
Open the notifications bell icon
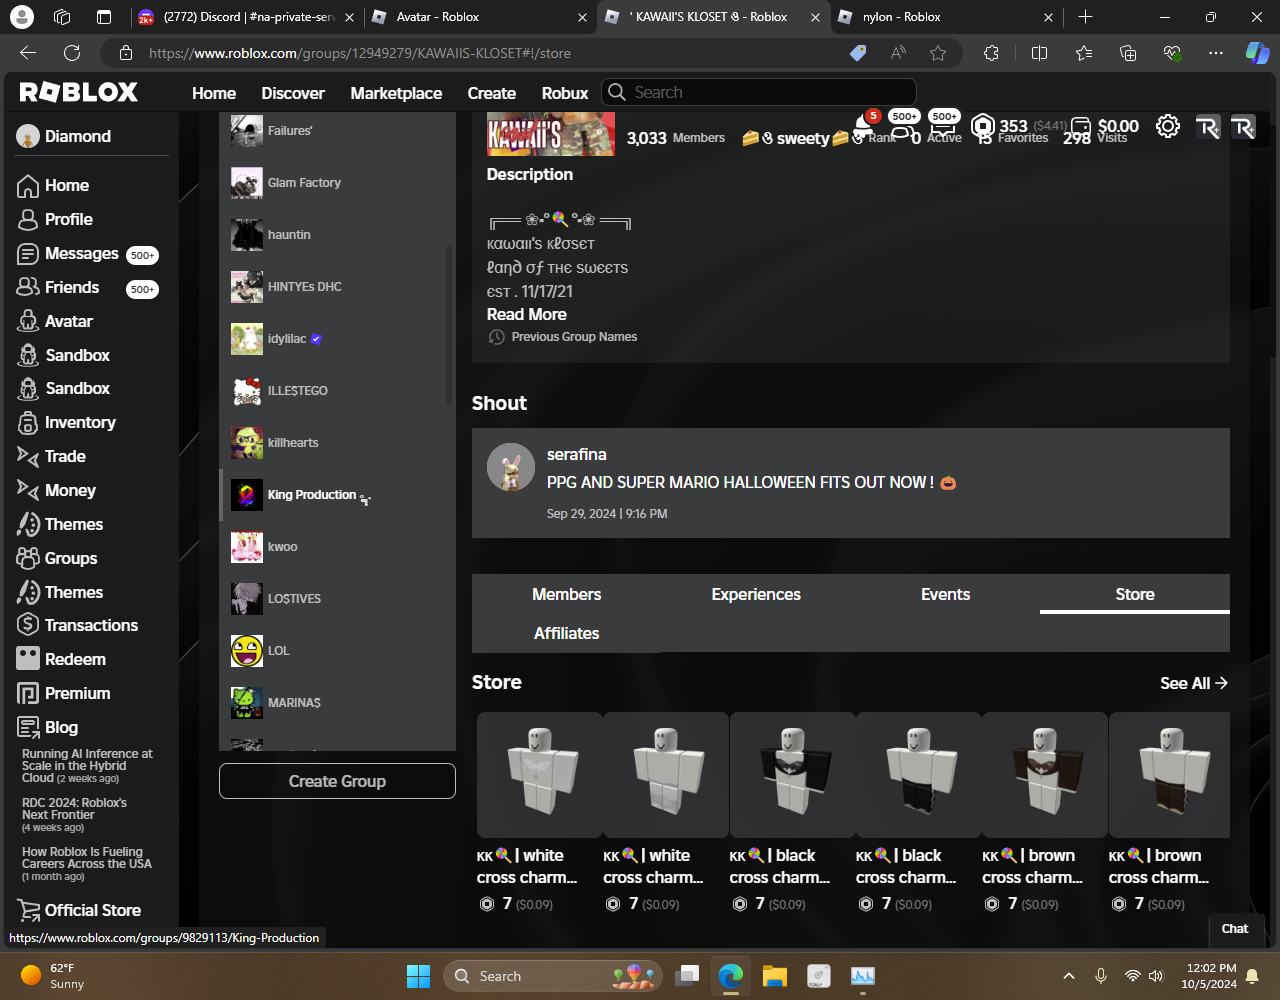click(864, 126)
